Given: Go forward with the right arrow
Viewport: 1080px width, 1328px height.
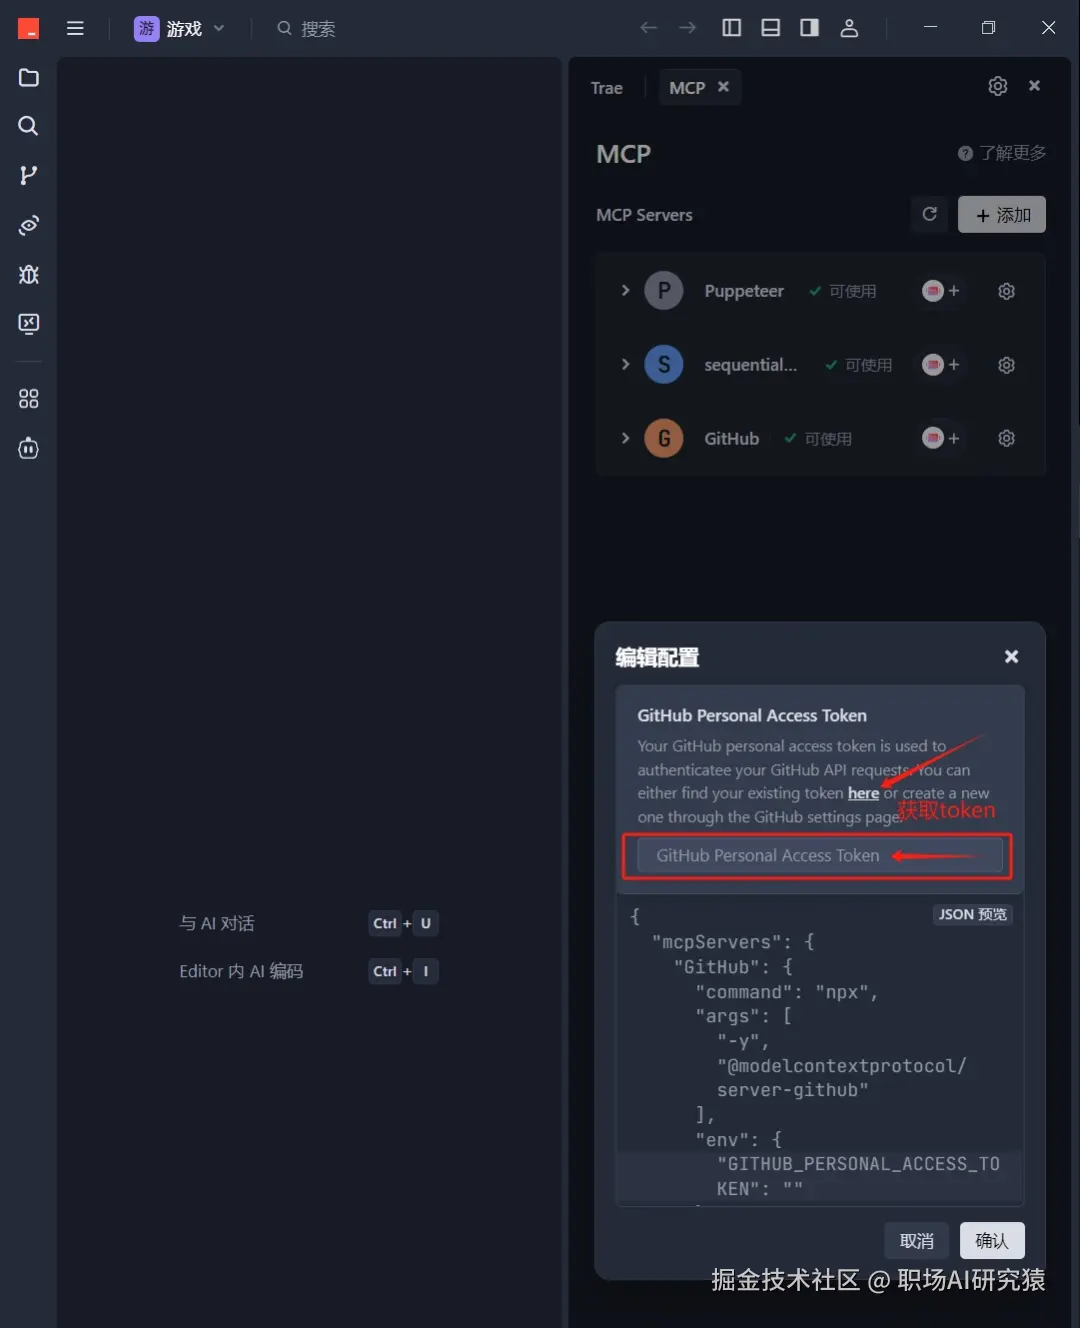Looking at the screenshot, I should pos(688,28).
